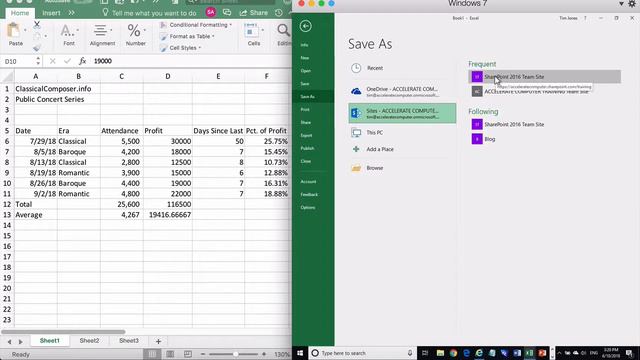Select OneDrive - ACCELERATE location

pos(402,92)
